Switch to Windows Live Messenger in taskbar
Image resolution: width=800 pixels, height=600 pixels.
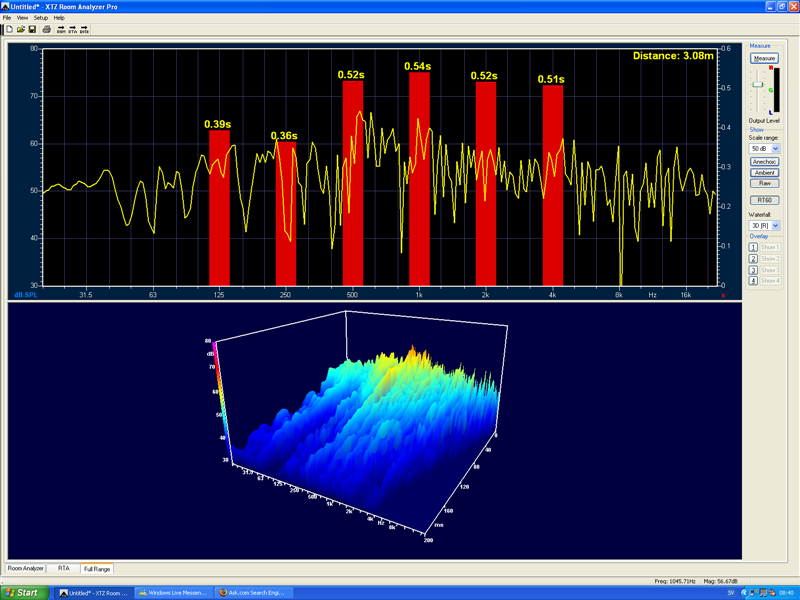coord(173,593)
